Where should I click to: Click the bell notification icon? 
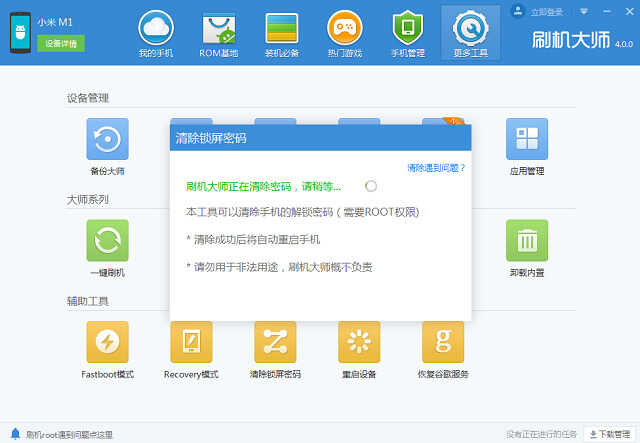point(15,434)
